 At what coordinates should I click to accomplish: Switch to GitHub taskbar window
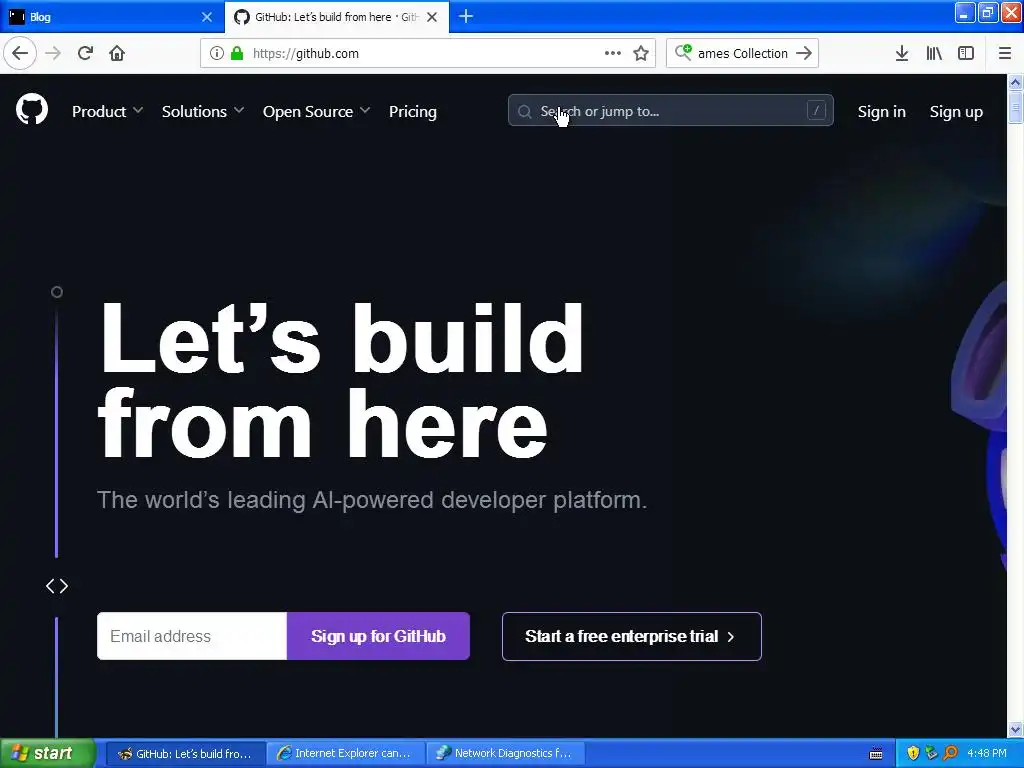pyautogui.click(x=185, y=753)
